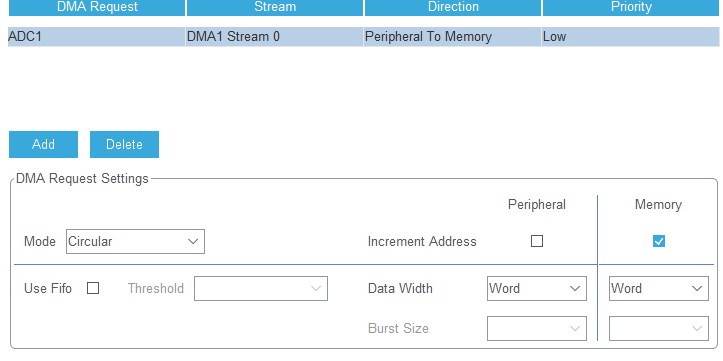Image resolution: width=723 pixels, height=361 pixels.
Task: Select the ADC1 cell in the table
Action: point(97,37)
